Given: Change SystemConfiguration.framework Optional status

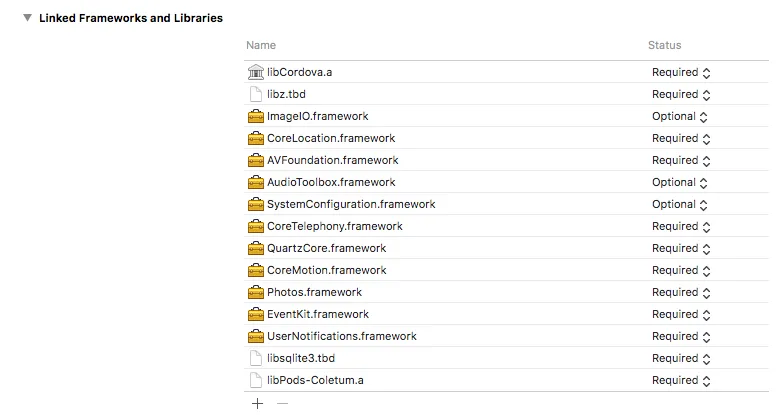Looking at the screenshot, I should point(680,205).
